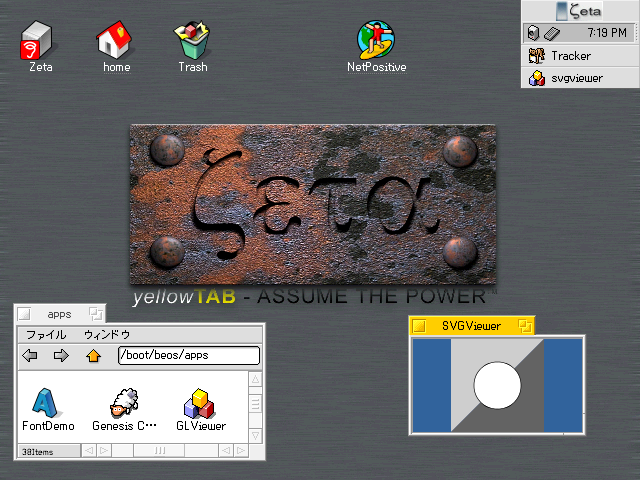
Task: Go forward with right arrow in apps window
Action: tap(61, 356)
